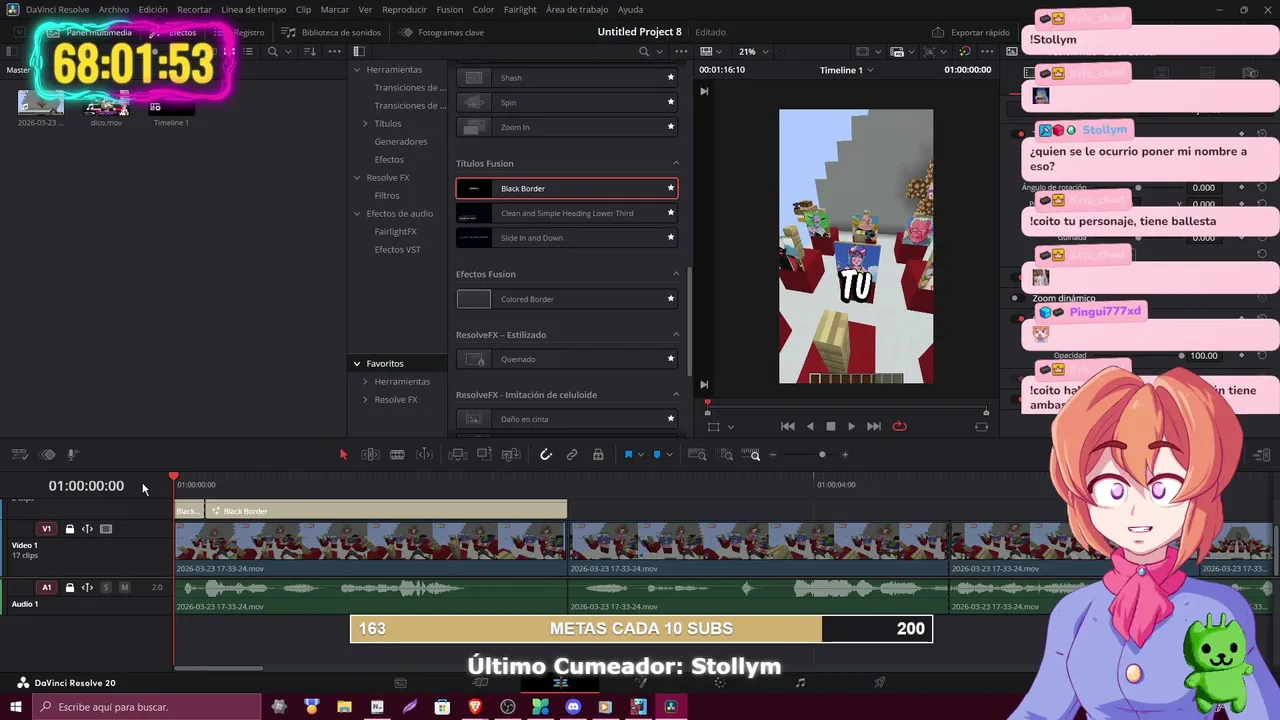Open the marker color dropdown arrow

point(669,455)
